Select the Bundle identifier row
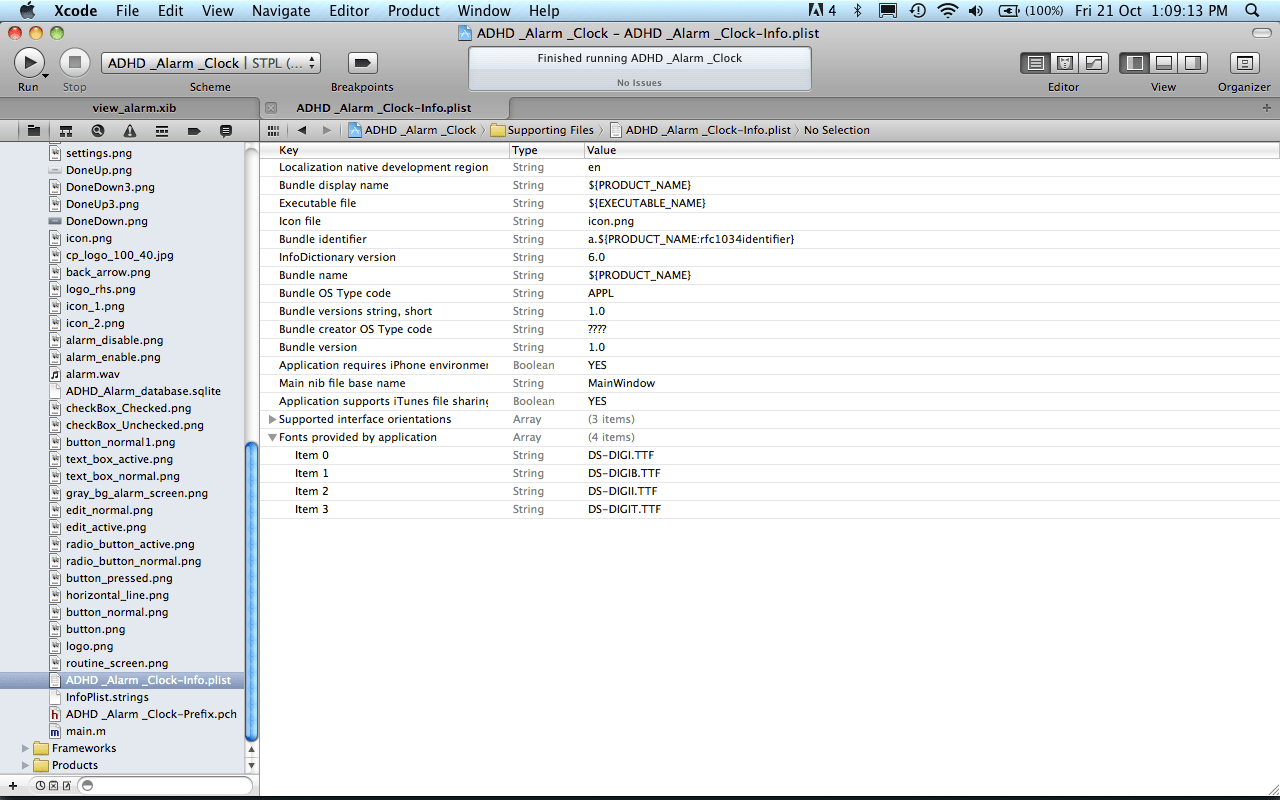This screenshot has height=800, width=1280. 770,239
